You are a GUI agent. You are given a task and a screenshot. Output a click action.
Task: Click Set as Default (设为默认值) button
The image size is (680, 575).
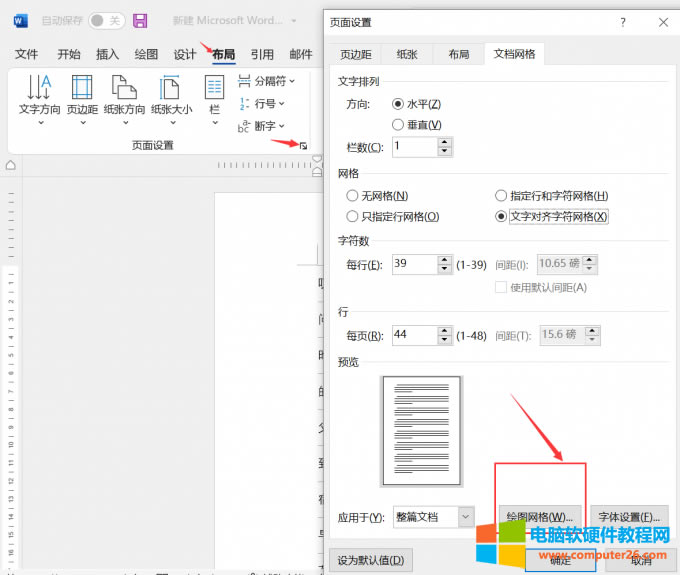click(370, 560)
